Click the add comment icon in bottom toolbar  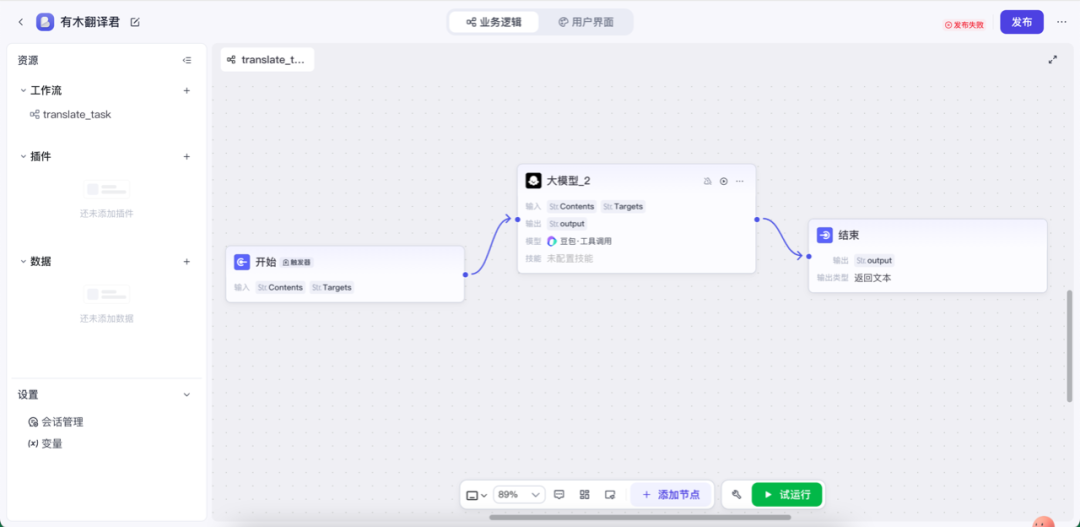pyautogui.click(x=559, y=495)
